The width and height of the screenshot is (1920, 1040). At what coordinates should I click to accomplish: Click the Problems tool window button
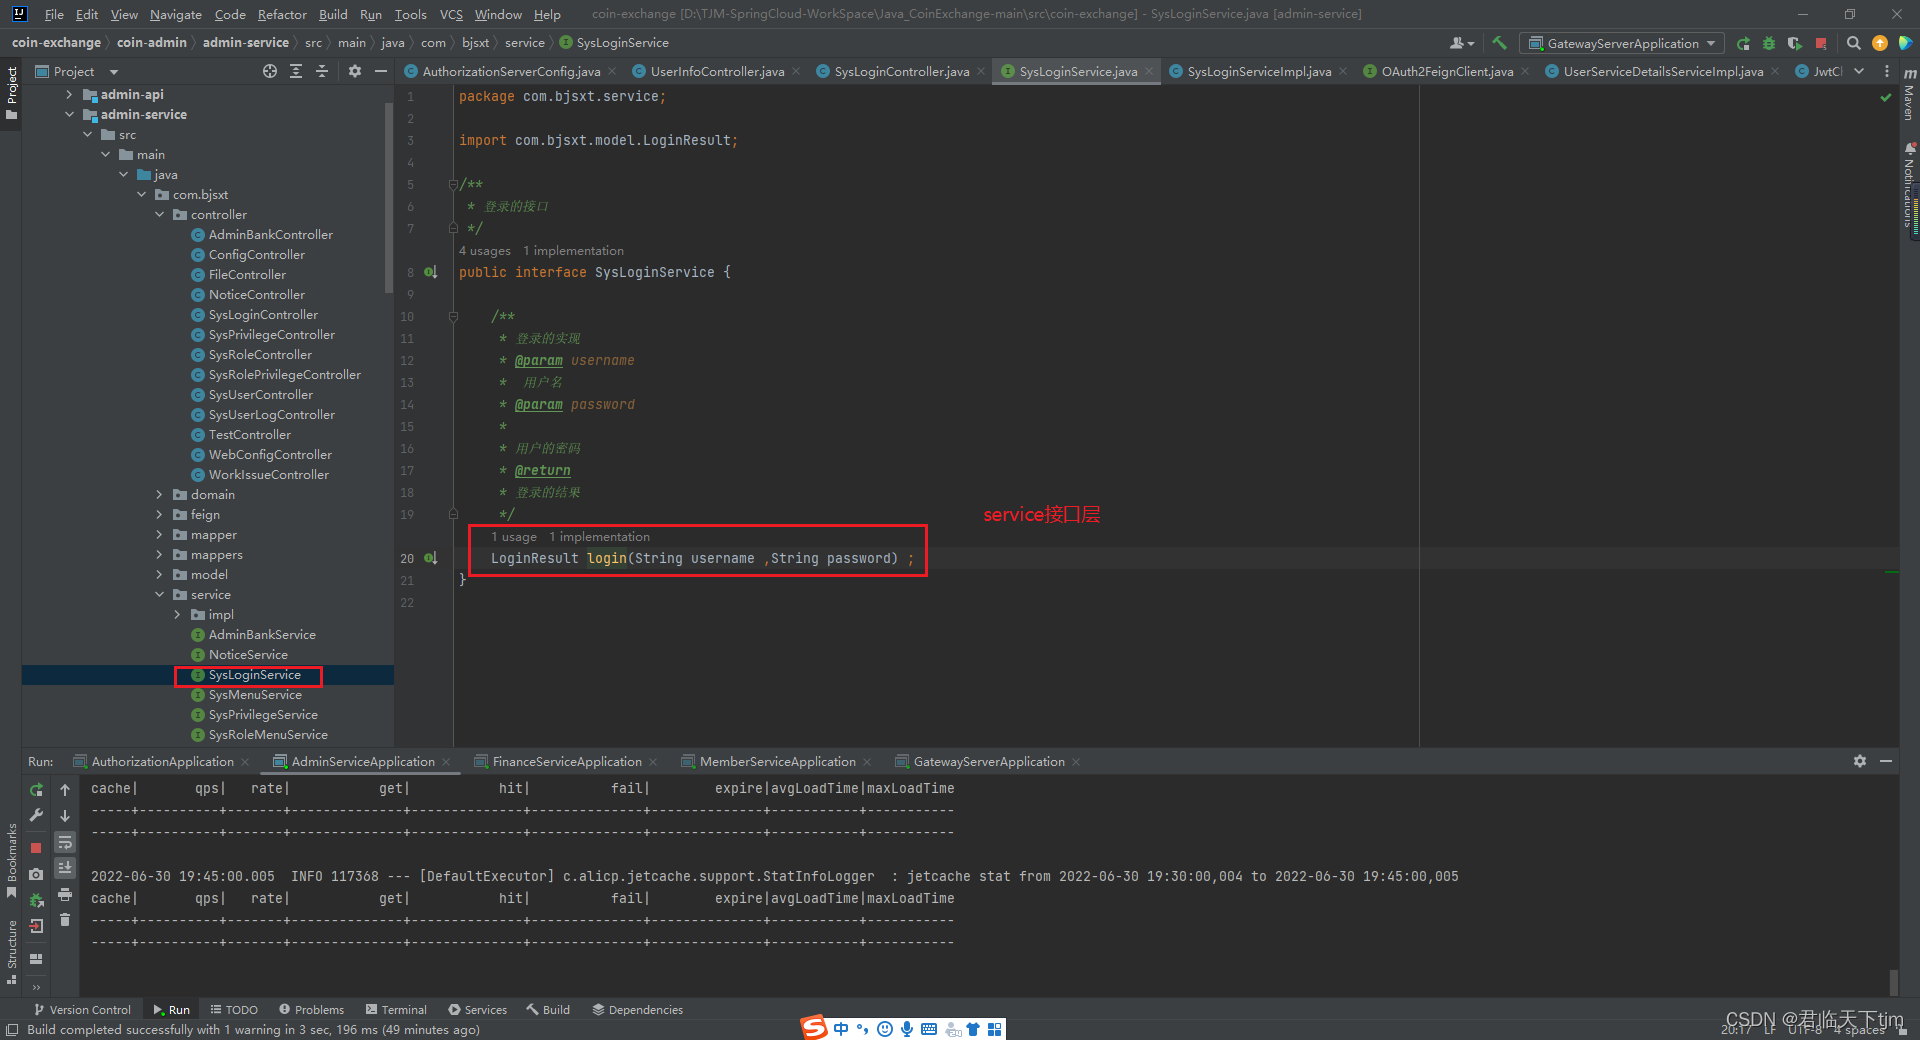[311, 1010]
